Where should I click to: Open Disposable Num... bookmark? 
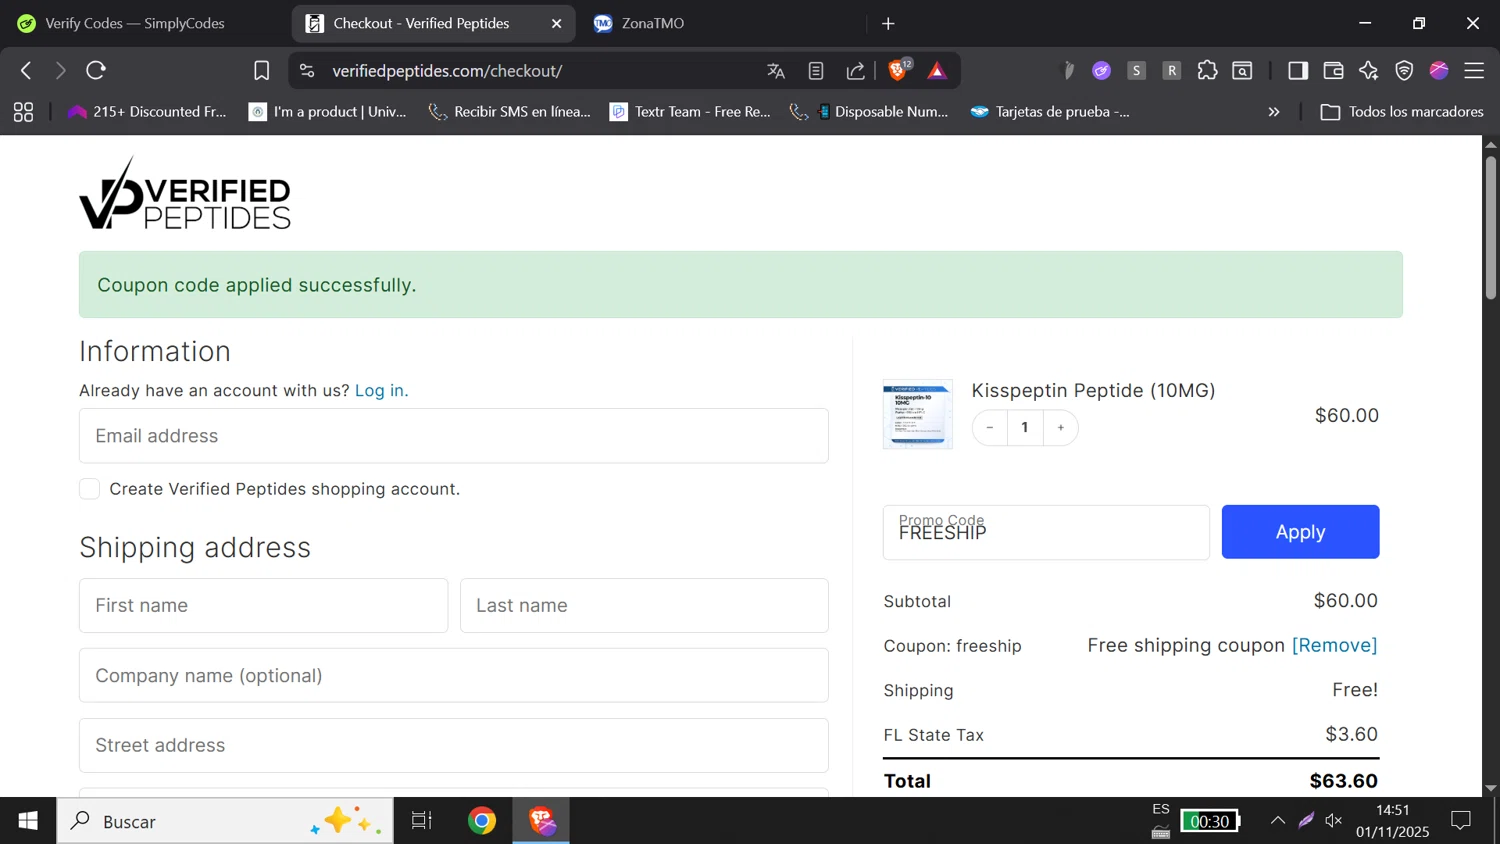point(869,112)
